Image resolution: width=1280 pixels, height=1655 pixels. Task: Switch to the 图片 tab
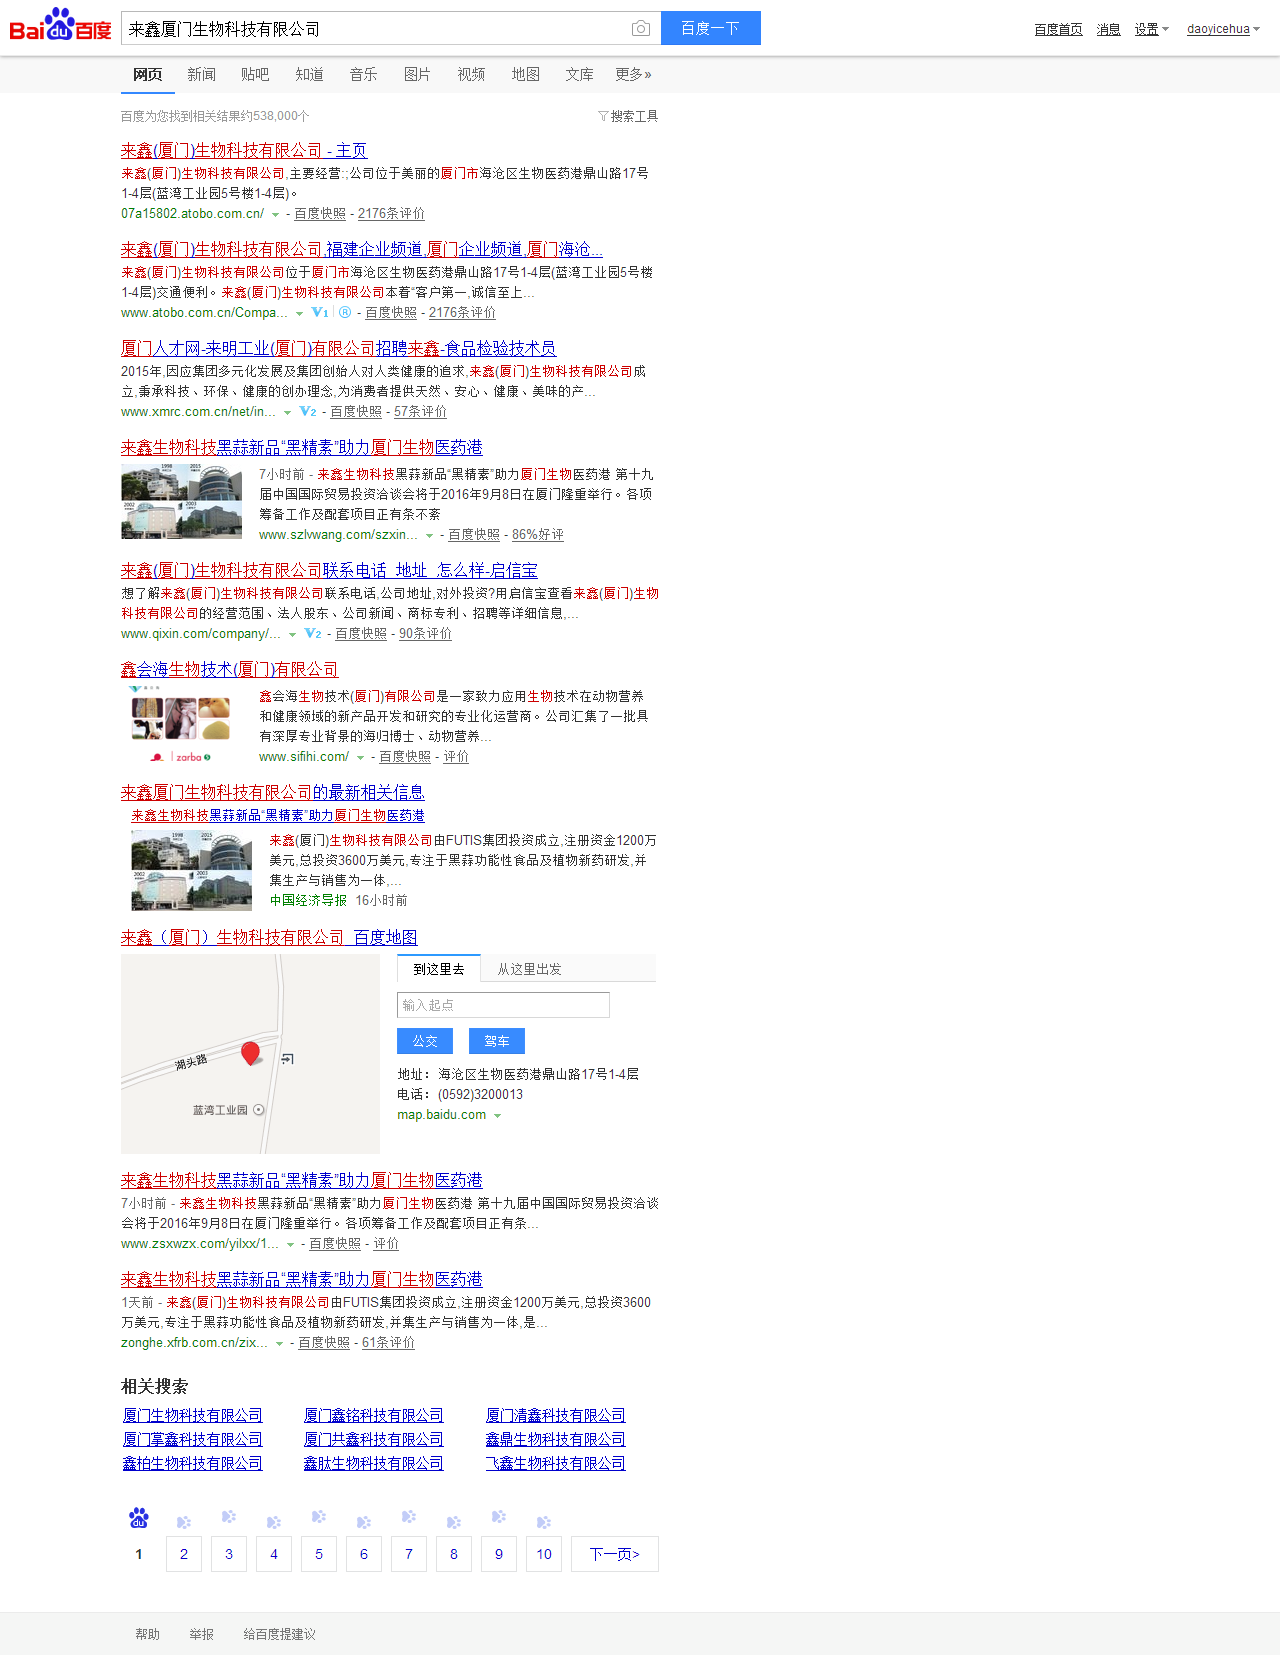tap(417, 75)
